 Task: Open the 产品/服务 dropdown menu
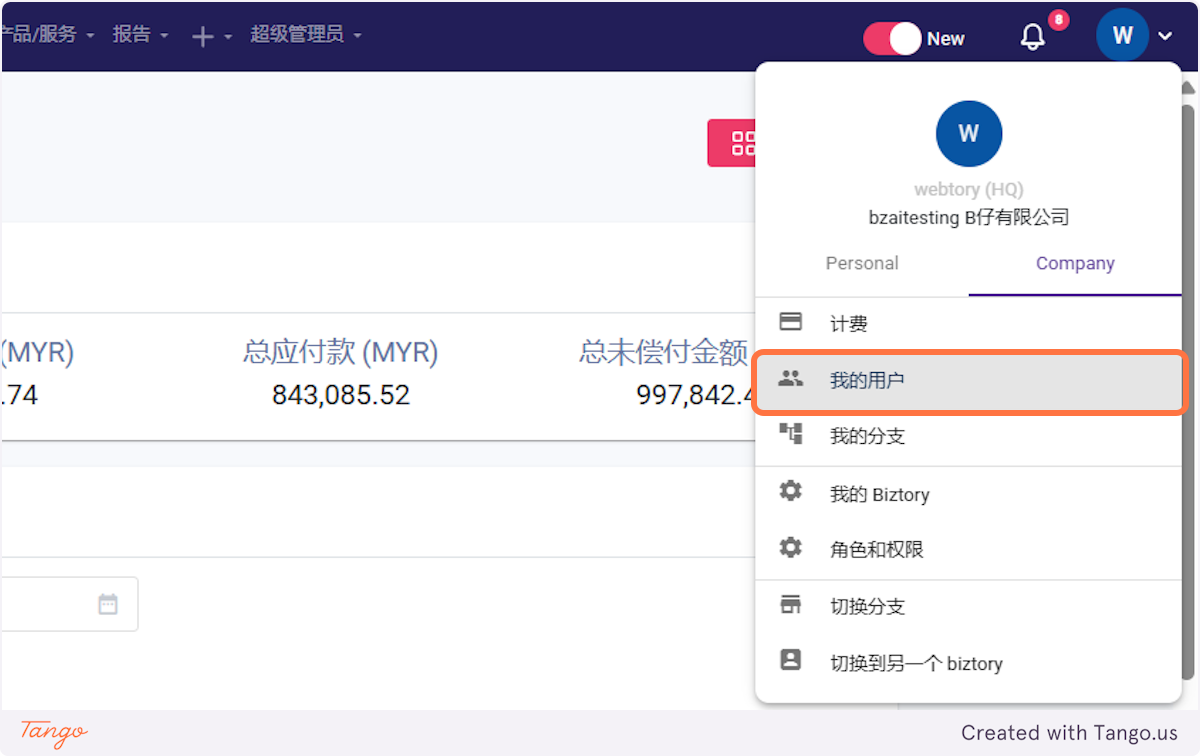(46, 34)
